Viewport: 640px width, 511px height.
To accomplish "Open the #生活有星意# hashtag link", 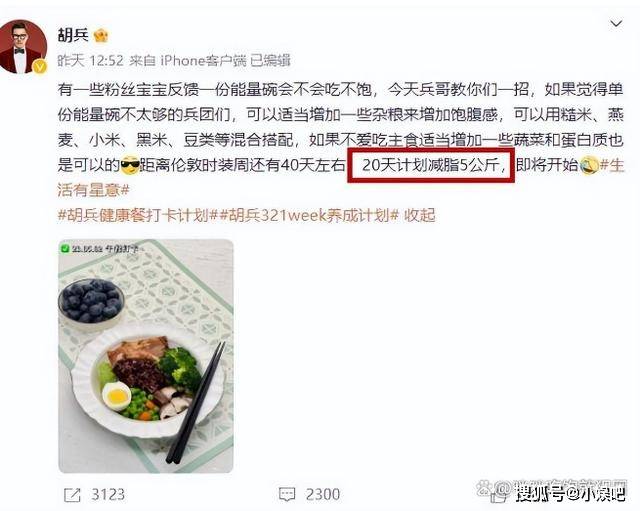I will pyautogui.click(x=341, y=178).
